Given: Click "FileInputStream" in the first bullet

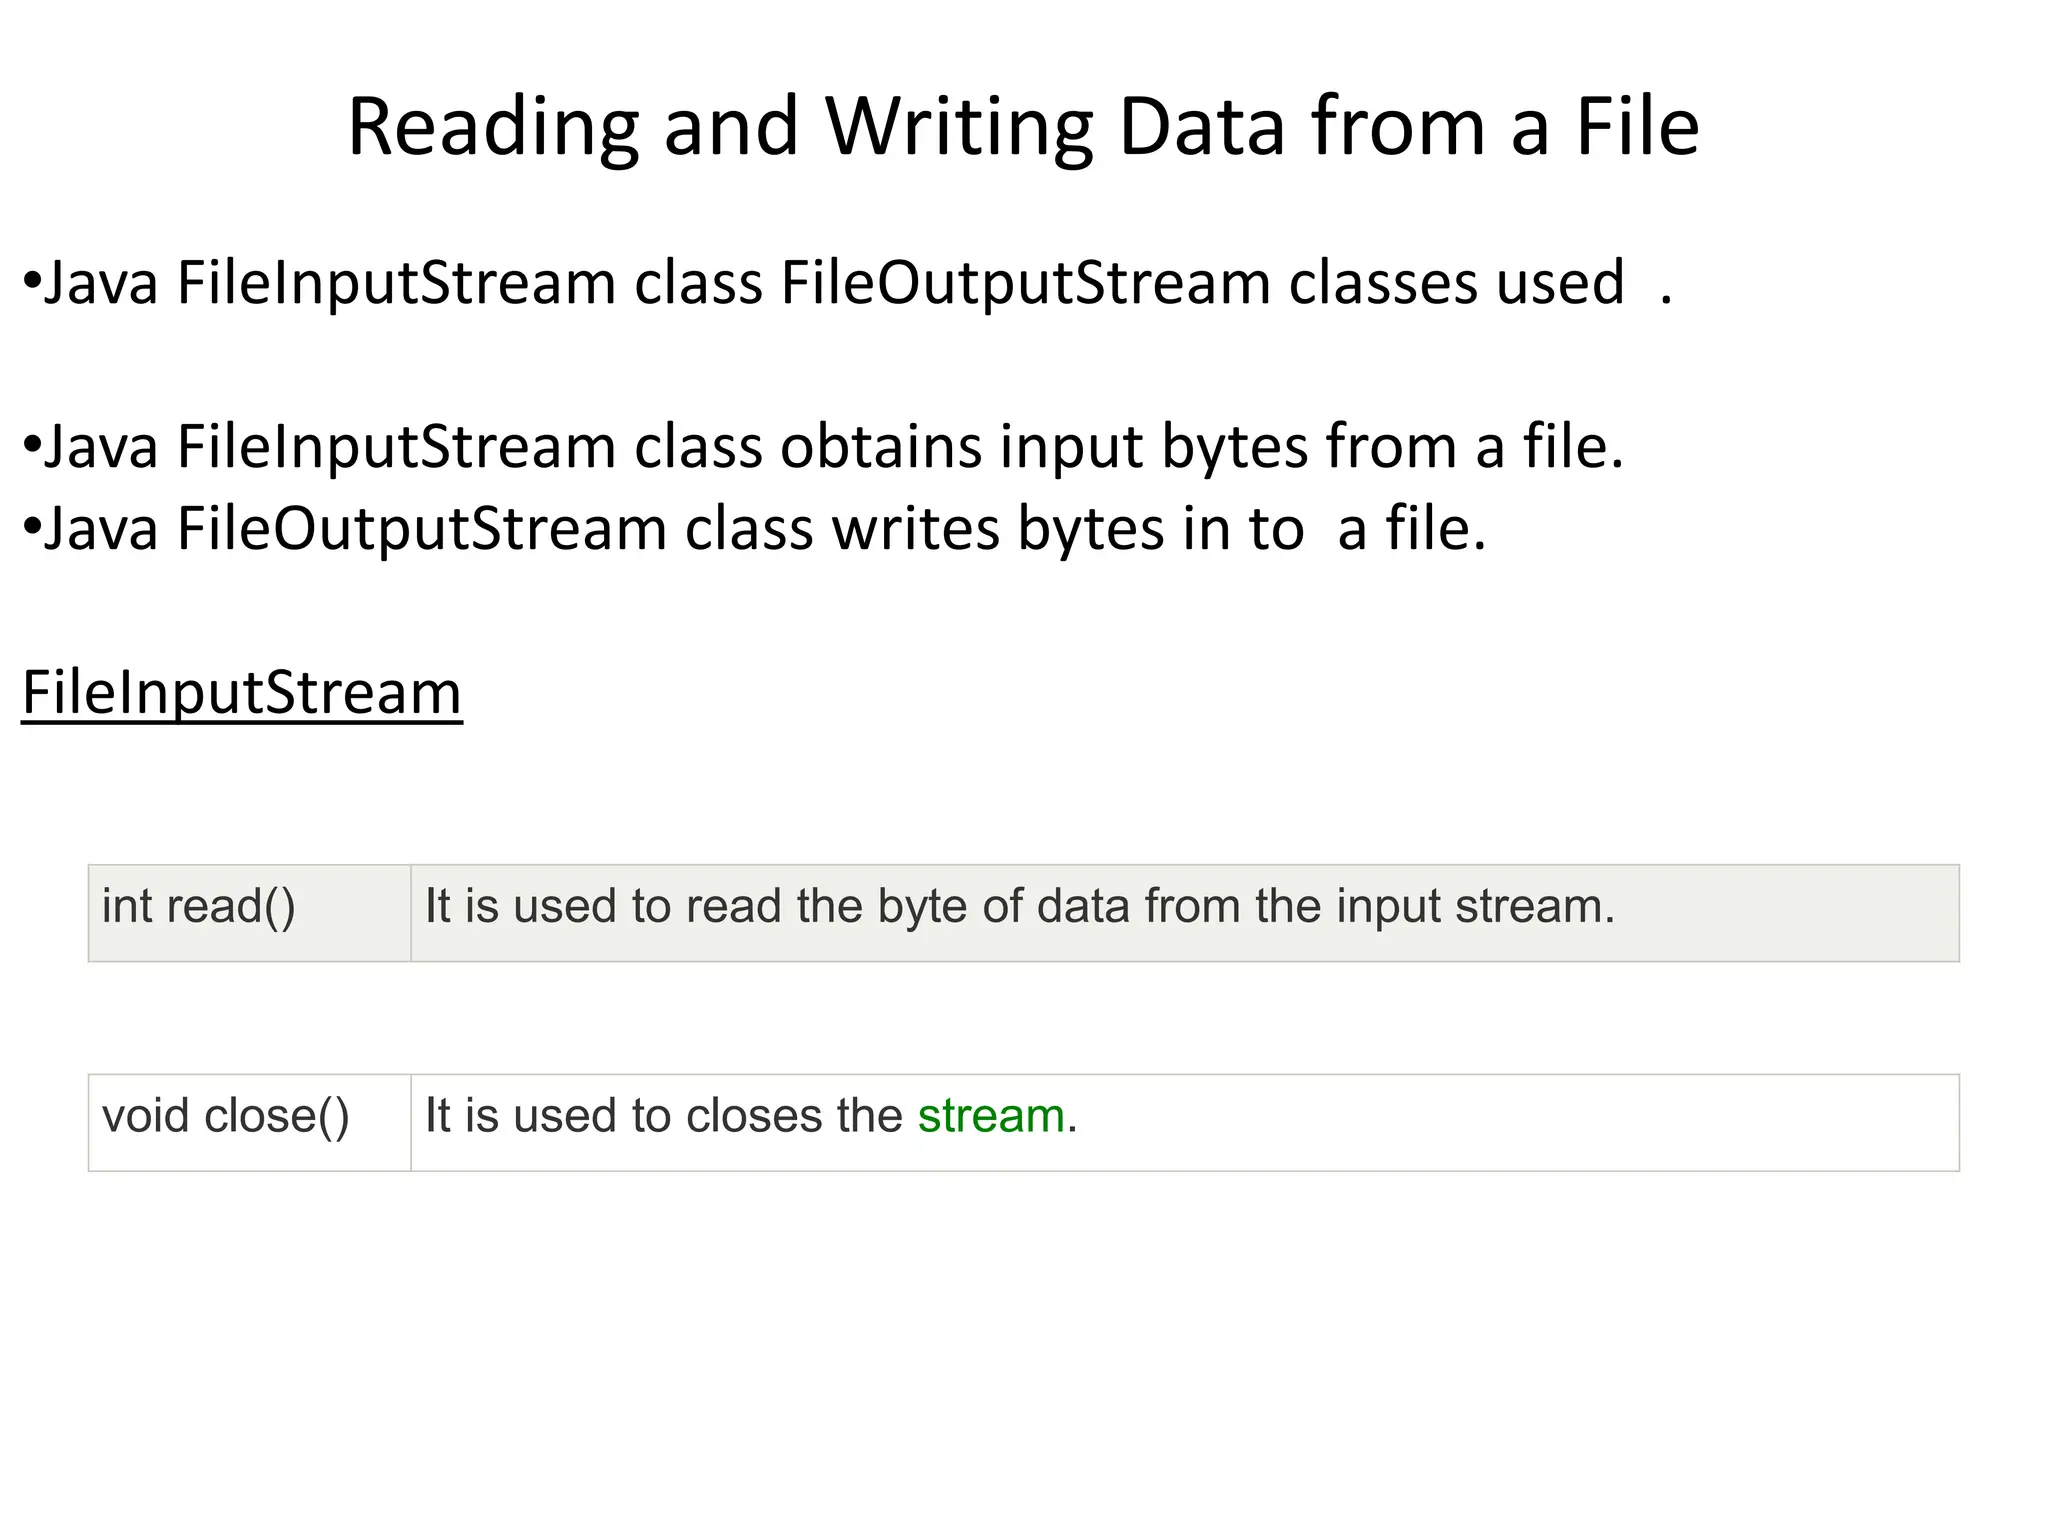Looking at the screenshot, I should pos(396,282).
